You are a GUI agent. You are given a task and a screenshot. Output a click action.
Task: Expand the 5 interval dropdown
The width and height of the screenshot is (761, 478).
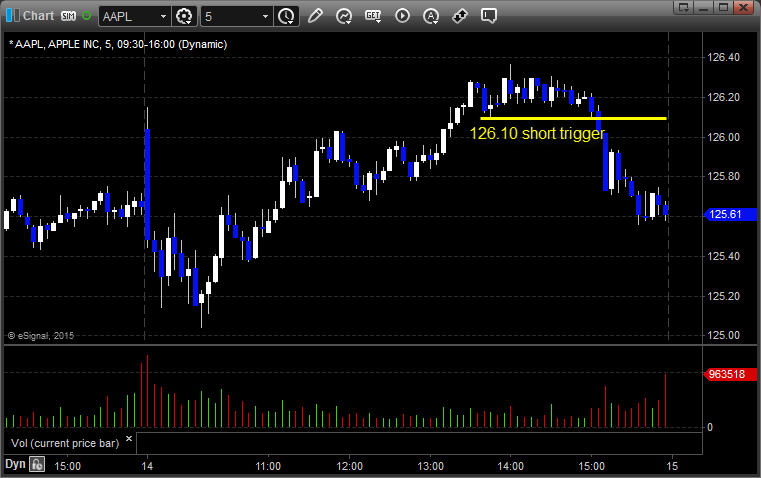click(265, 16)
